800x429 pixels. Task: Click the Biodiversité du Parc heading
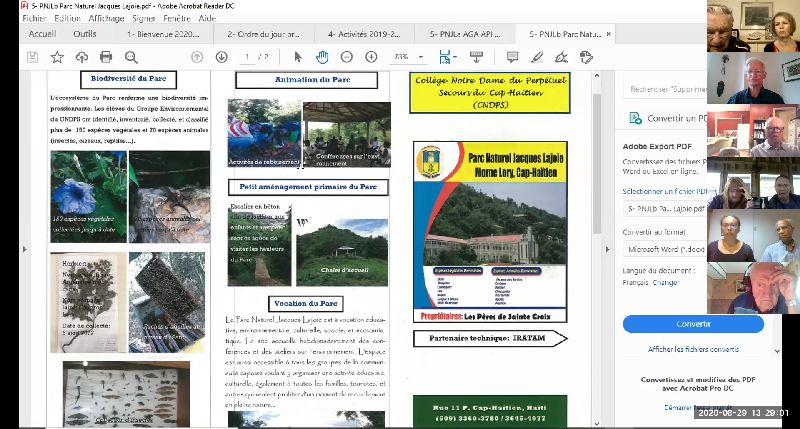pos(129,79)
